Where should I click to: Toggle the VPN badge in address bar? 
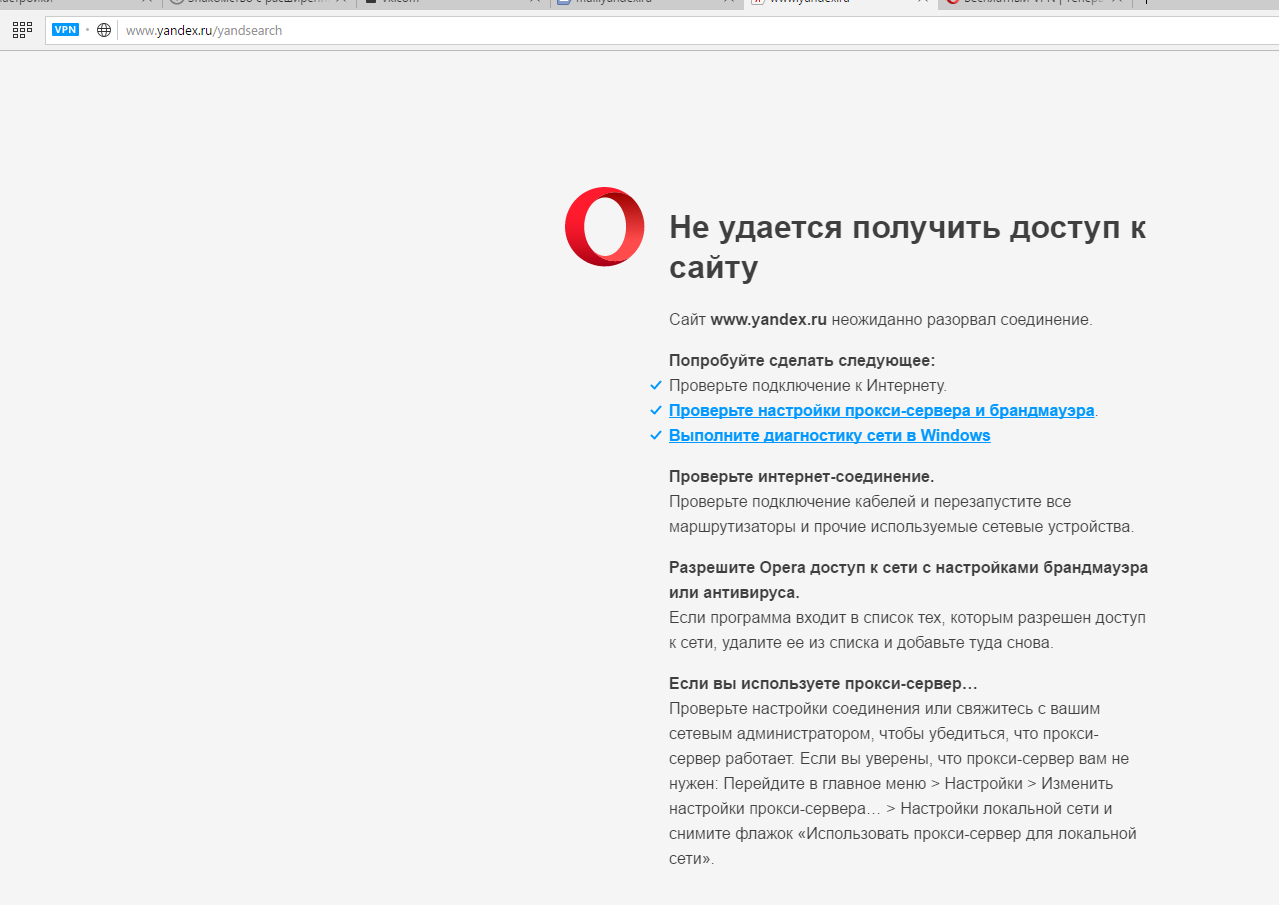65,30
